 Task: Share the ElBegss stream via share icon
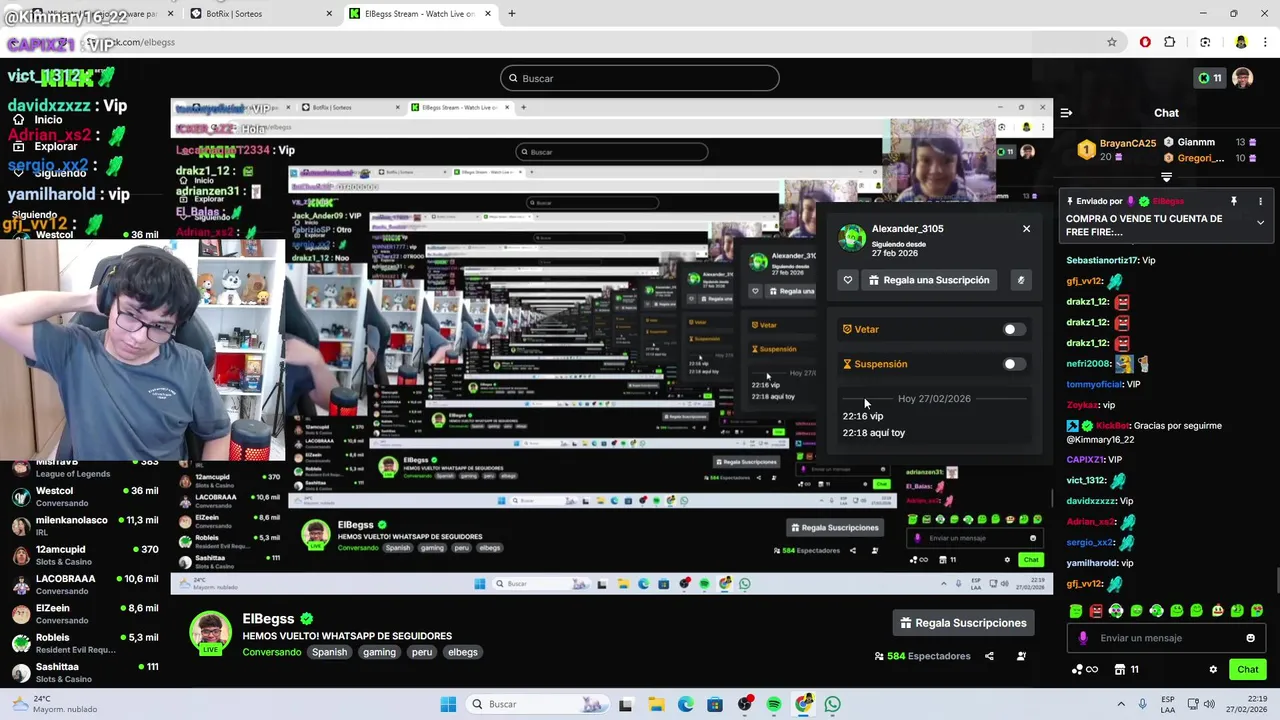click(x=989, y=656)
